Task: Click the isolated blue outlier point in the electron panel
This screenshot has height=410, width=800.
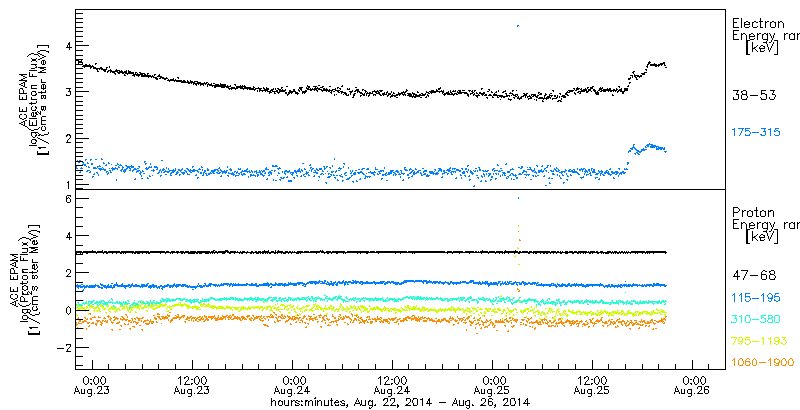Action: pyautogui.click(x=518, y=25)
